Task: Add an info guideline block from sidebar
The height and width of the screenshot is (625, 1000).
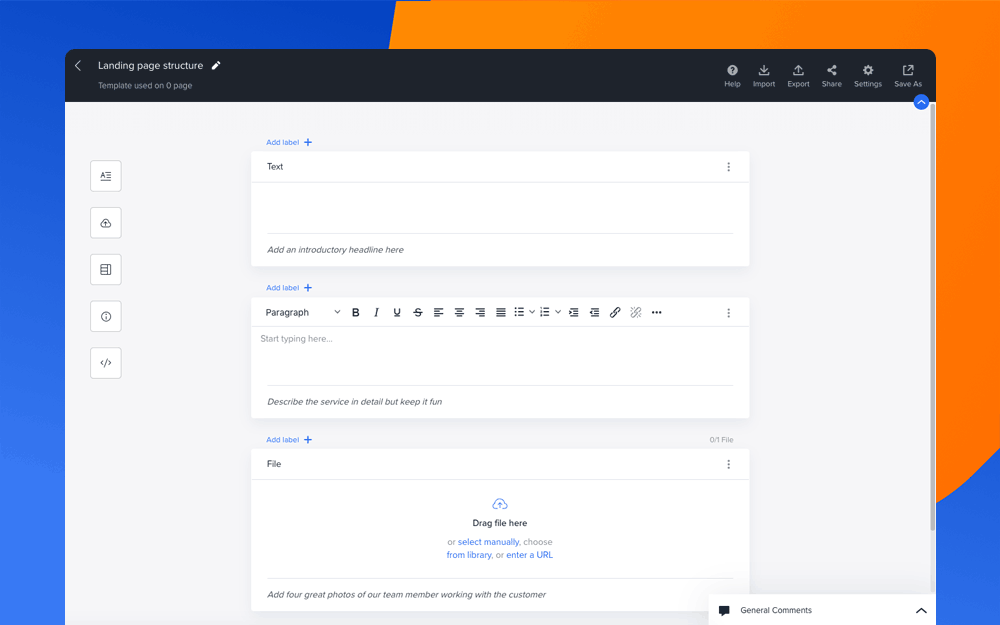Action: pyautogui.click(x=106, y=316)
